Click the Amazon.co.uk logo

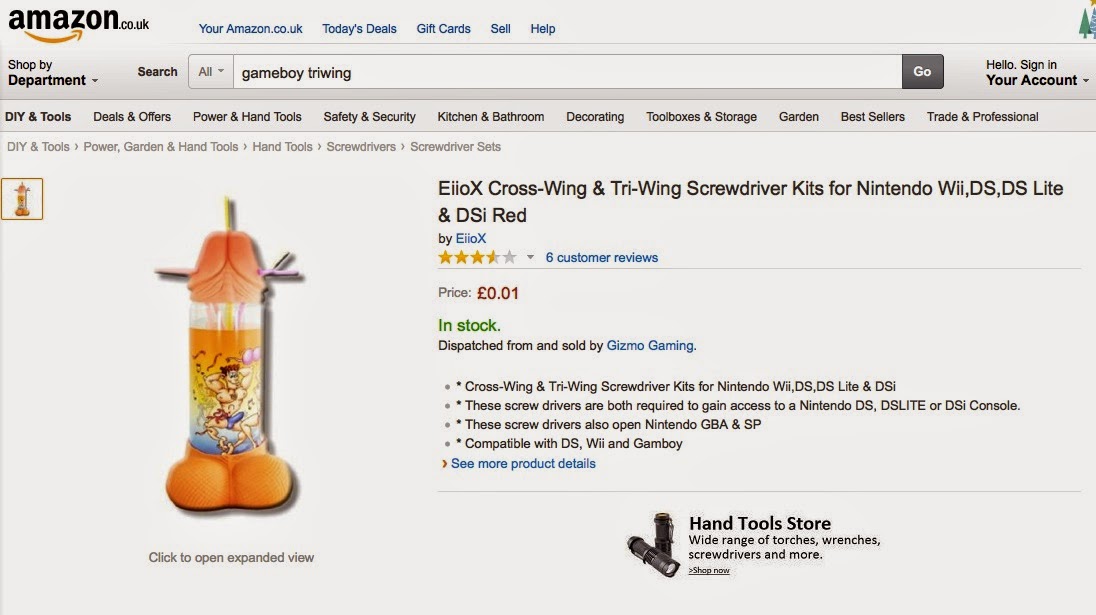pyautogui.click(x=78, y=22)
